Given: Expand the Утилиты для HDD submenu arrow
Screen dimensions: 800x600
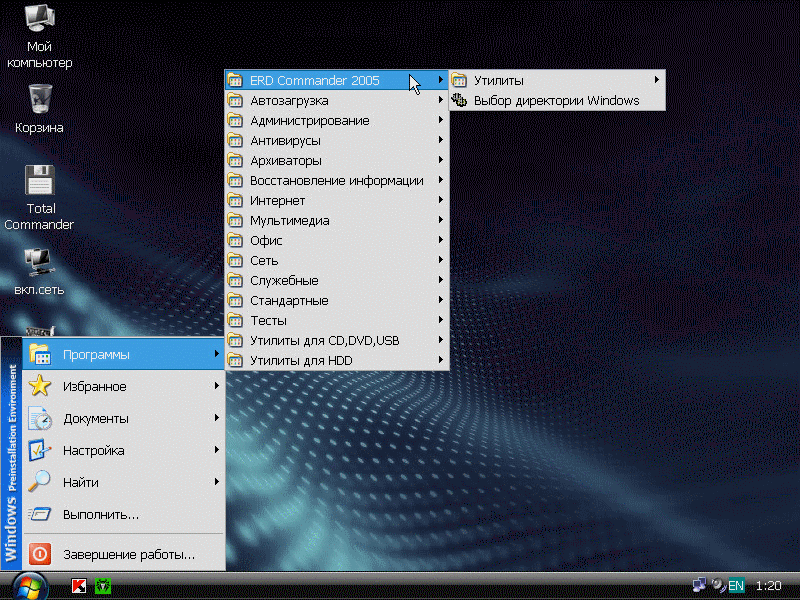Looking at the screenshot, I should click(441, 360).
